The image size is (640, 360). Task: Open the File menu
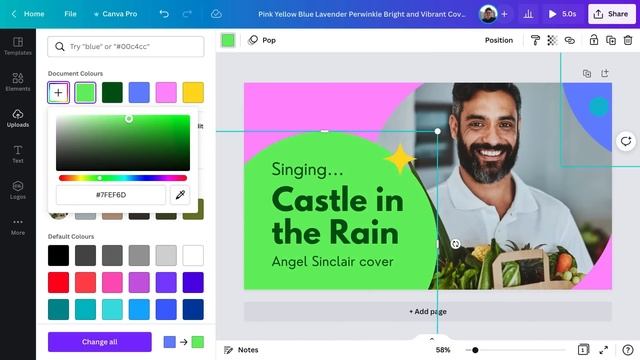pos(70,14)
